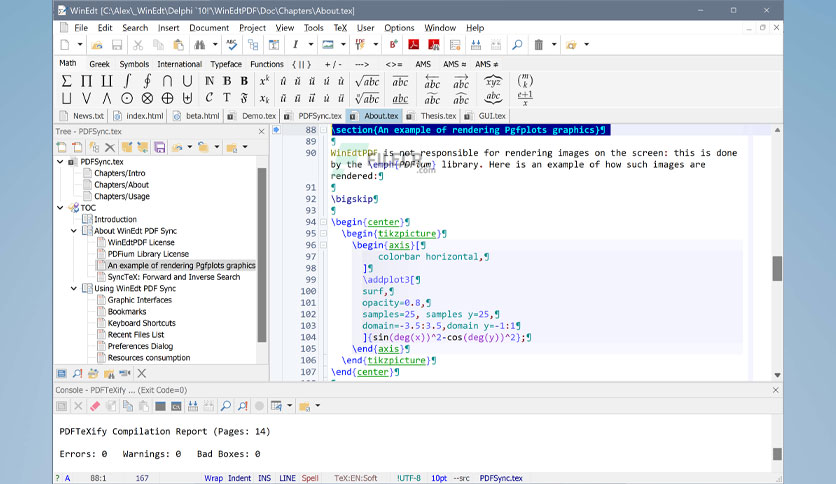Insert the summation symbol from Math toolbar
This screenshot has height=484, width=836.
pos(66,81)
